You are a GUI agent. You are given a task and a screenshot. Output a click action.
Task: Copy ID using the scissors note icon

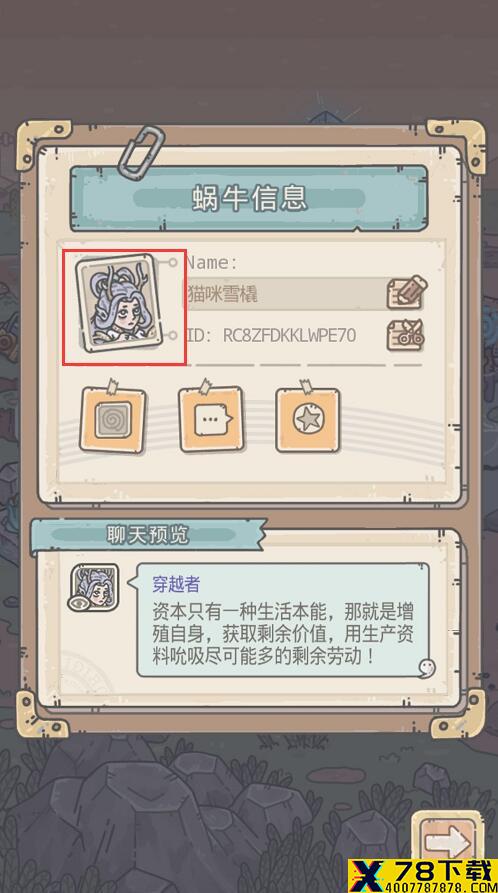coord(406,335)
